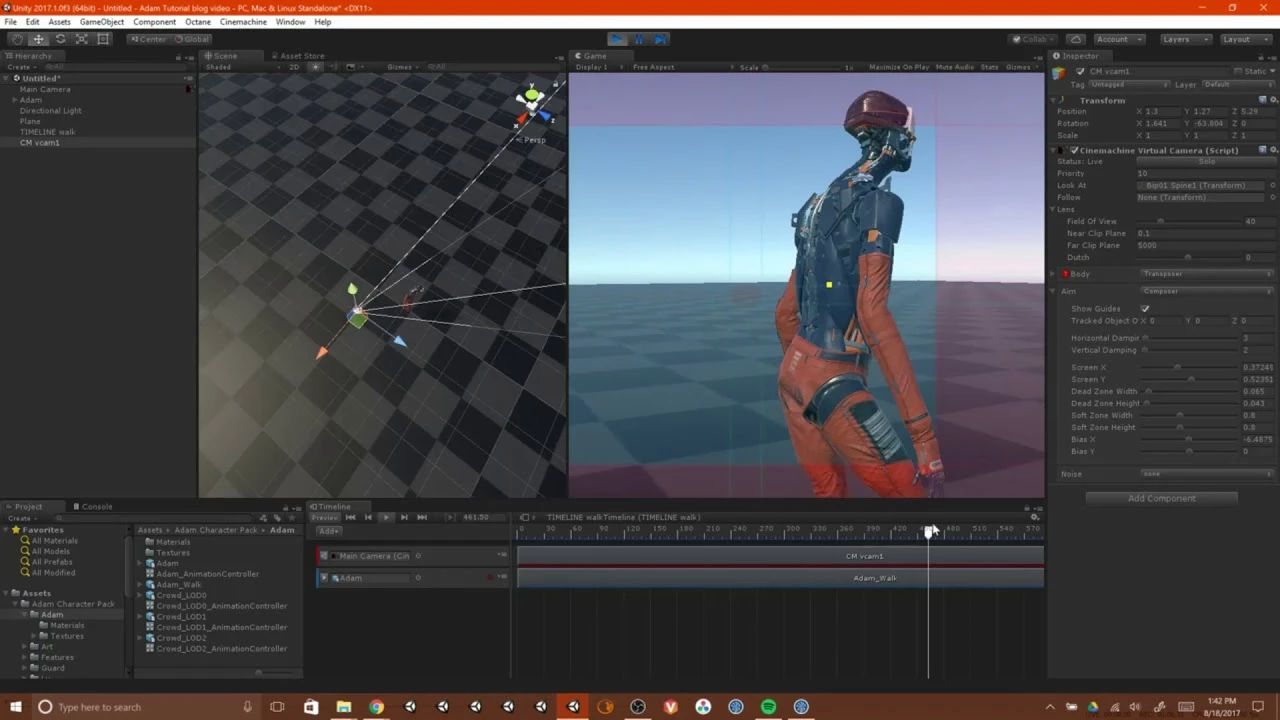
Task: Disable Cinemachine Virtual Camera script
Action: pos(1074,150)
